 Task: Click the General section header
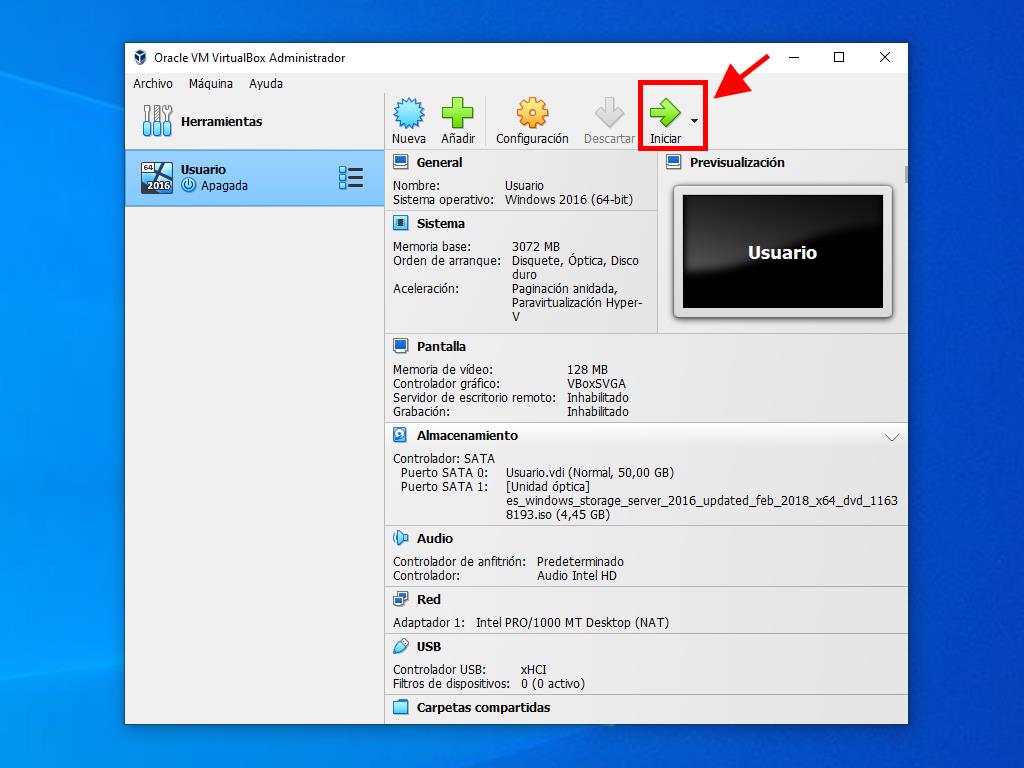440,163
